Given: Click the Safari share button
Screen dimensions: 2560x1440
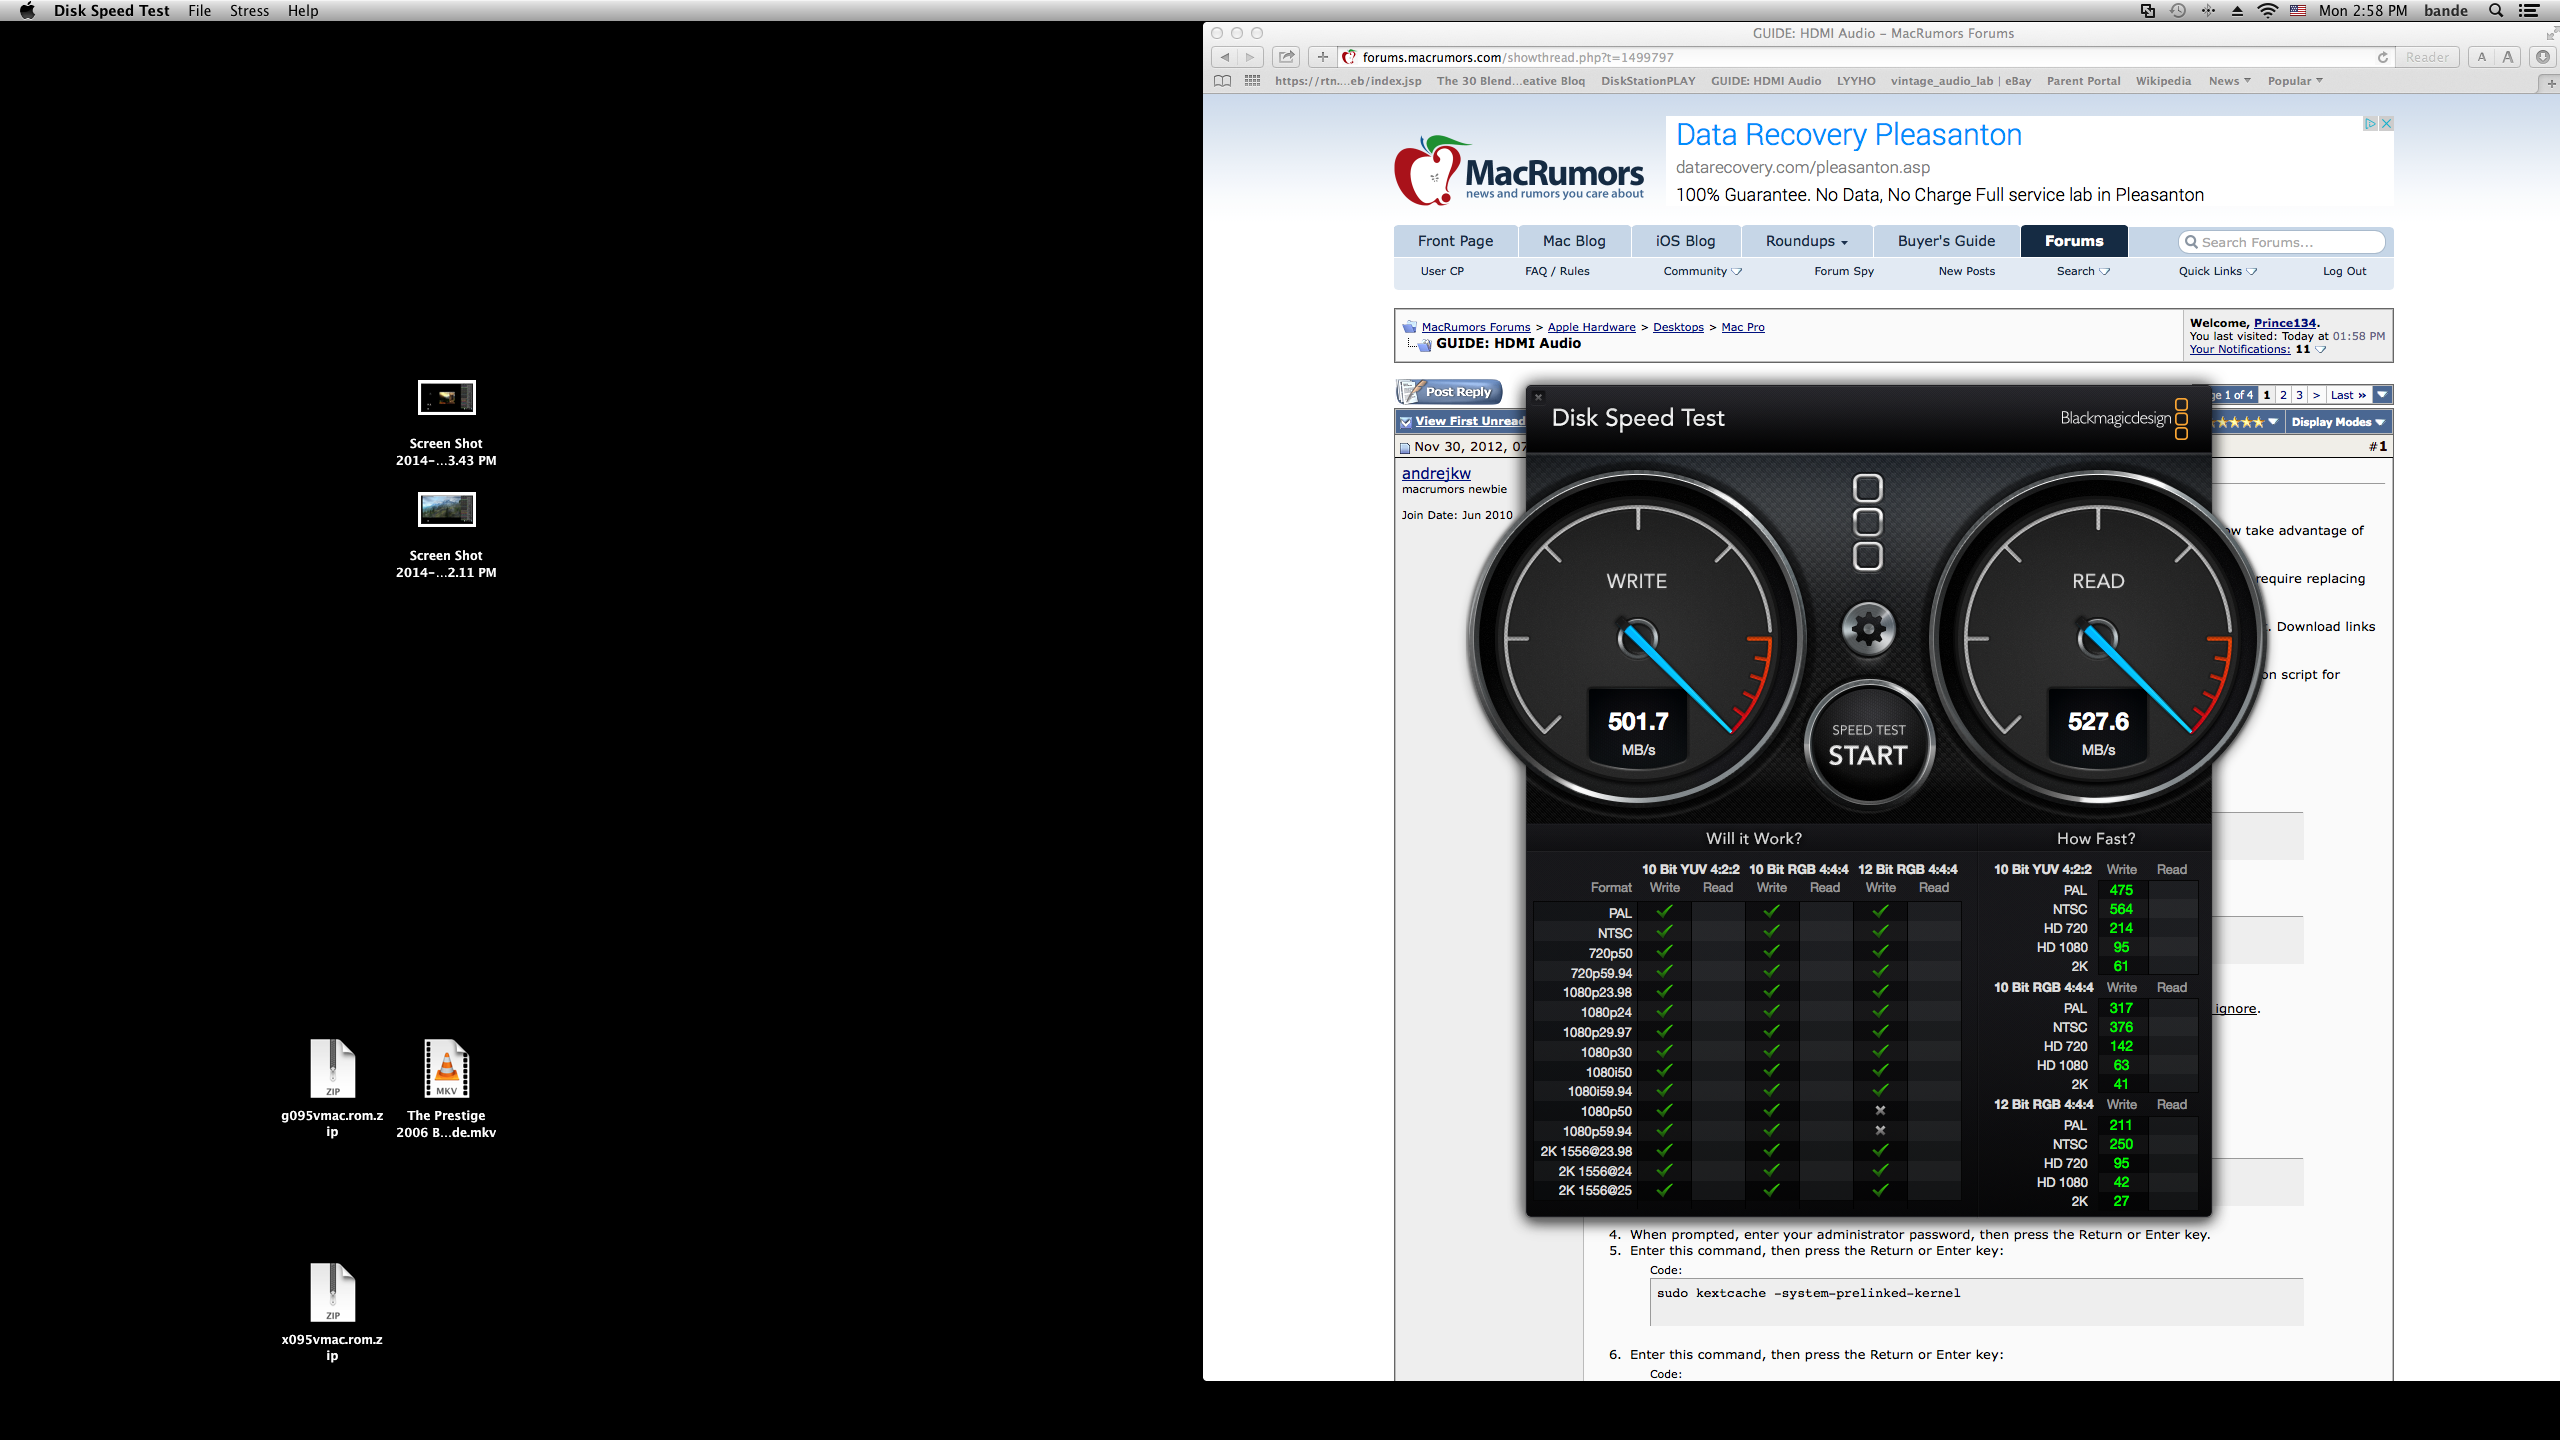Looking at the screenshot, I should click(x=1287, y=57).
